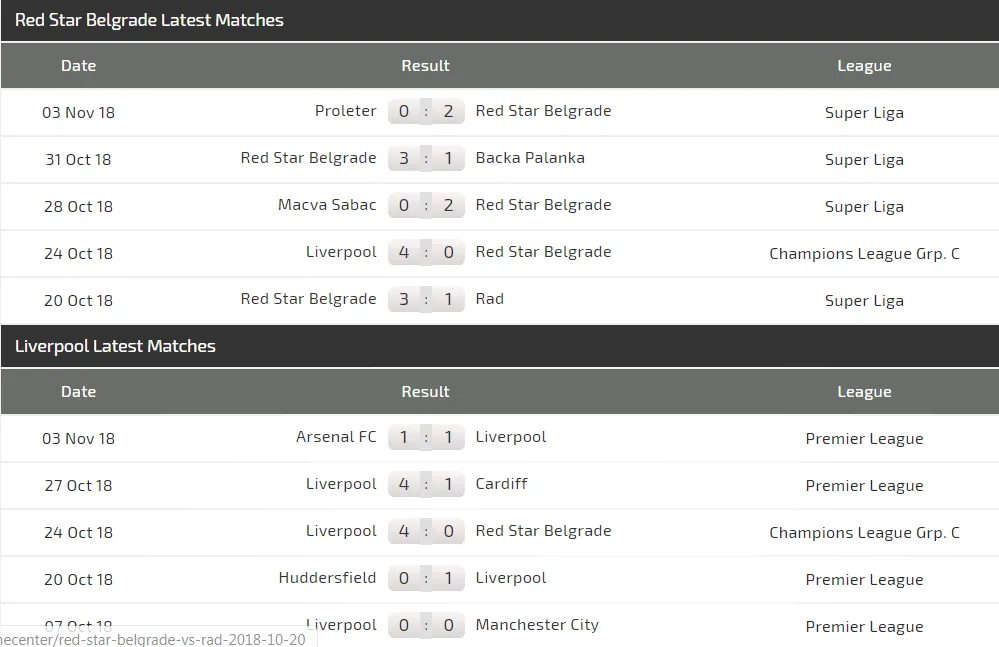
Task: Open the Liverpool 0:0 Manchester City score
Action: 426,626
